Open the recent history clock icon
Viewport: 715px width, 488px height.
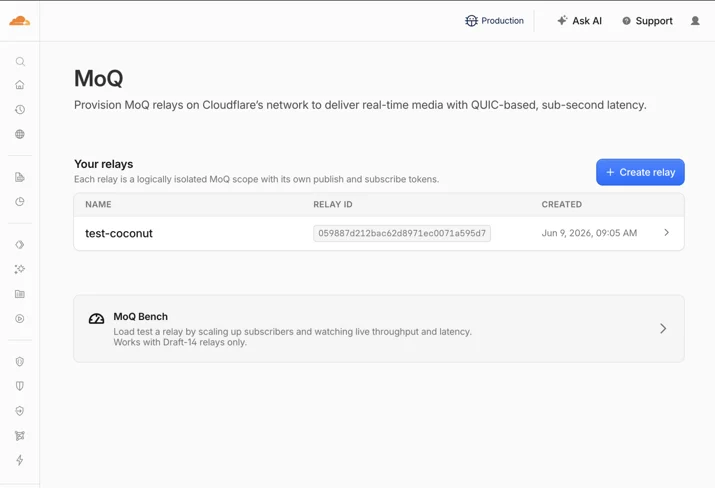(x=20, y=109)
